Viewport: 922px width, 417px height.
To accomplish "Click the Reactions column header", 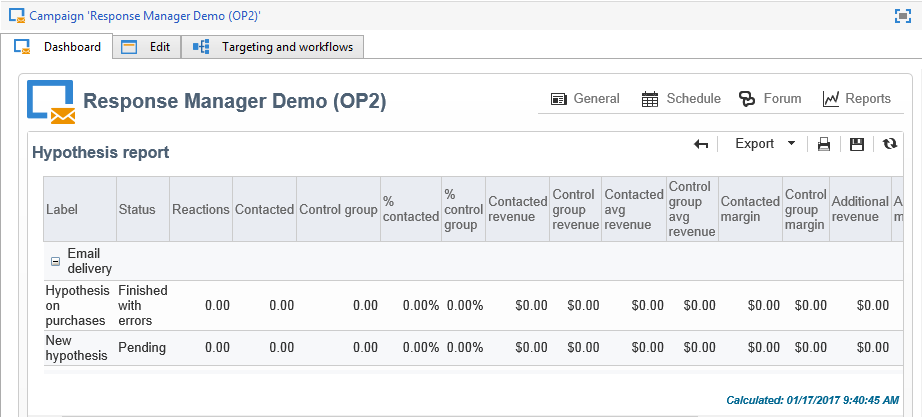I will pos(201,209).
